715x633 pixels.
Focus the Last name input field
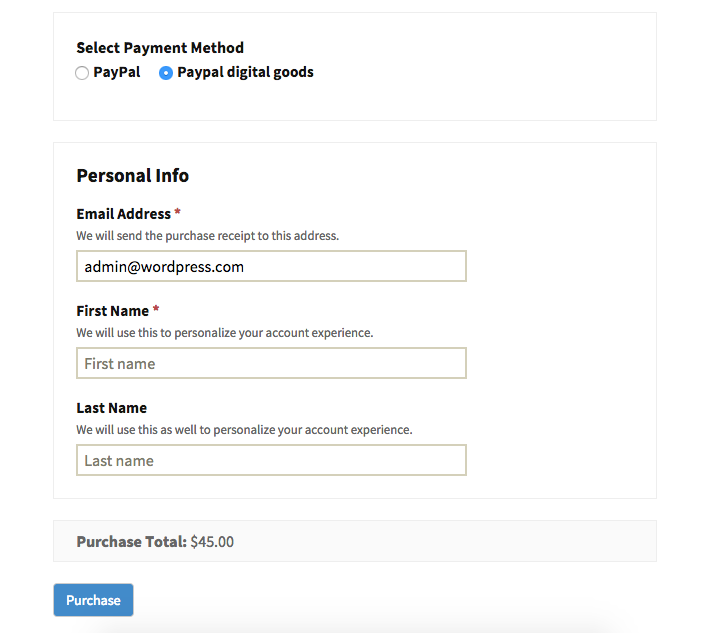click(x=271, y=460)
